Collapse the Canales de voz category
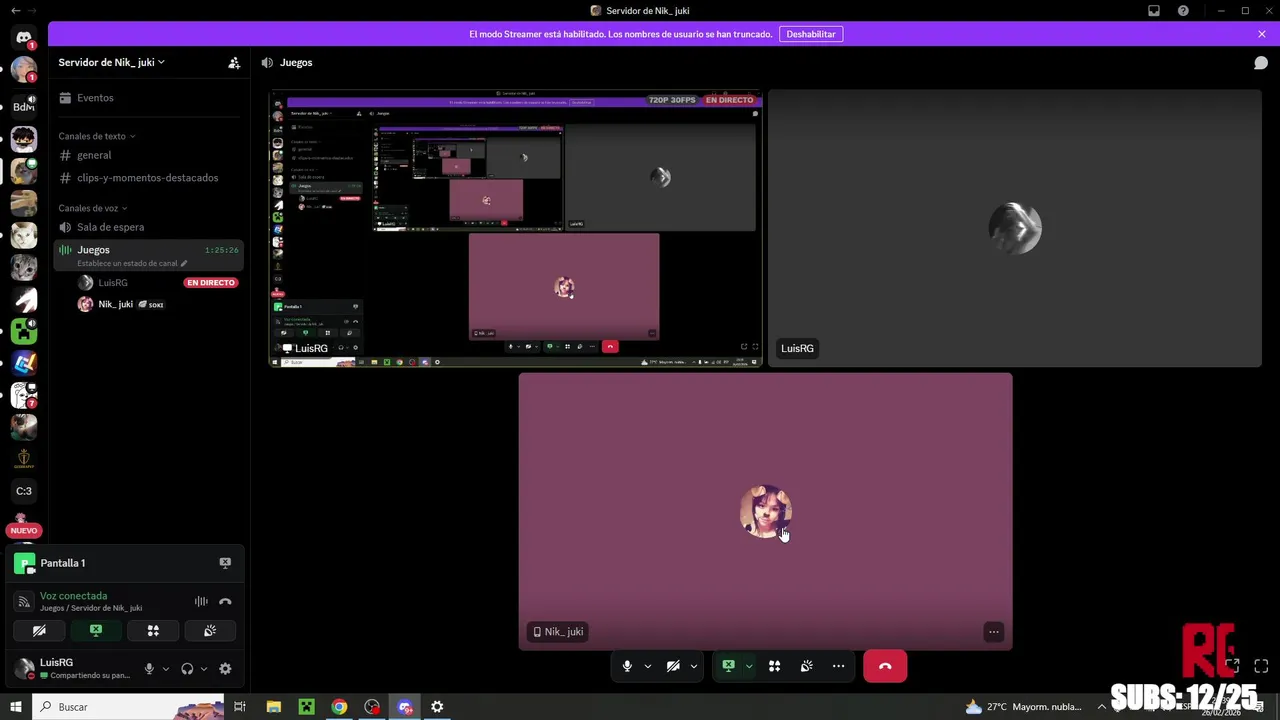1280x720 pixels. [92, 208]
